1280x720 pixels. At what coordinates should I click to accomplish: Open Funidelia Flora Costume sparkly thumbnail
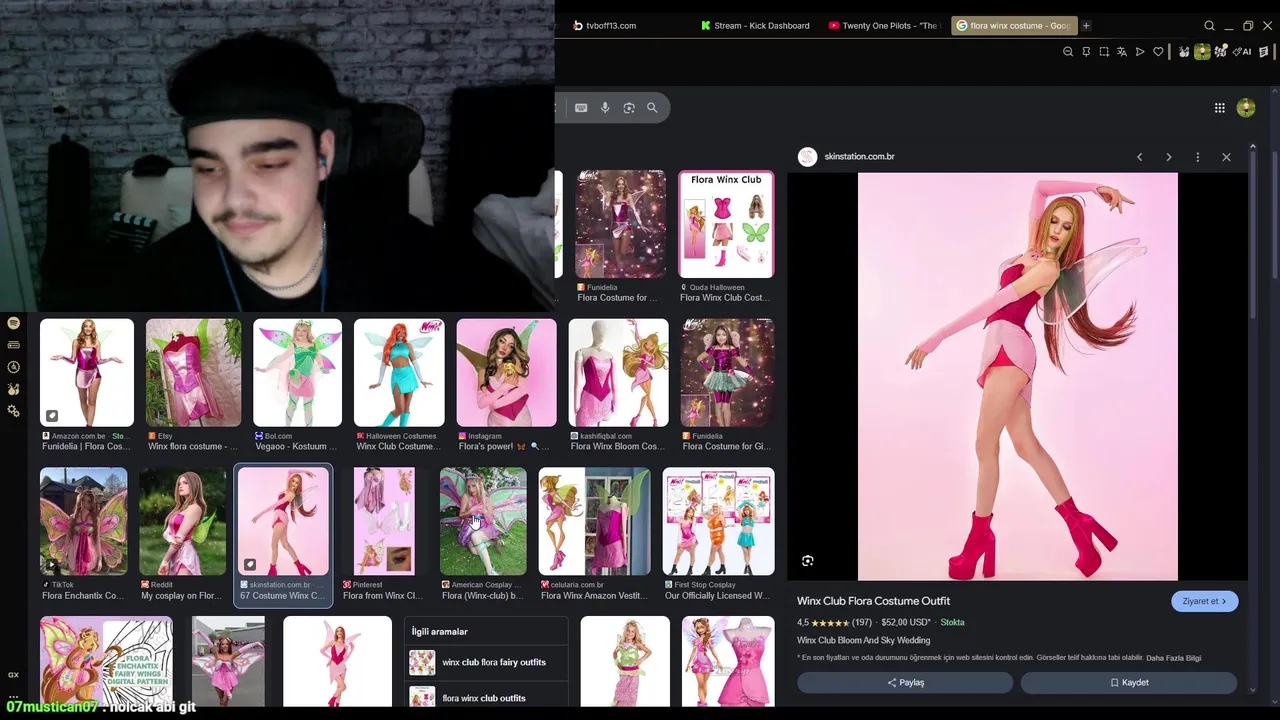point(620,224)
